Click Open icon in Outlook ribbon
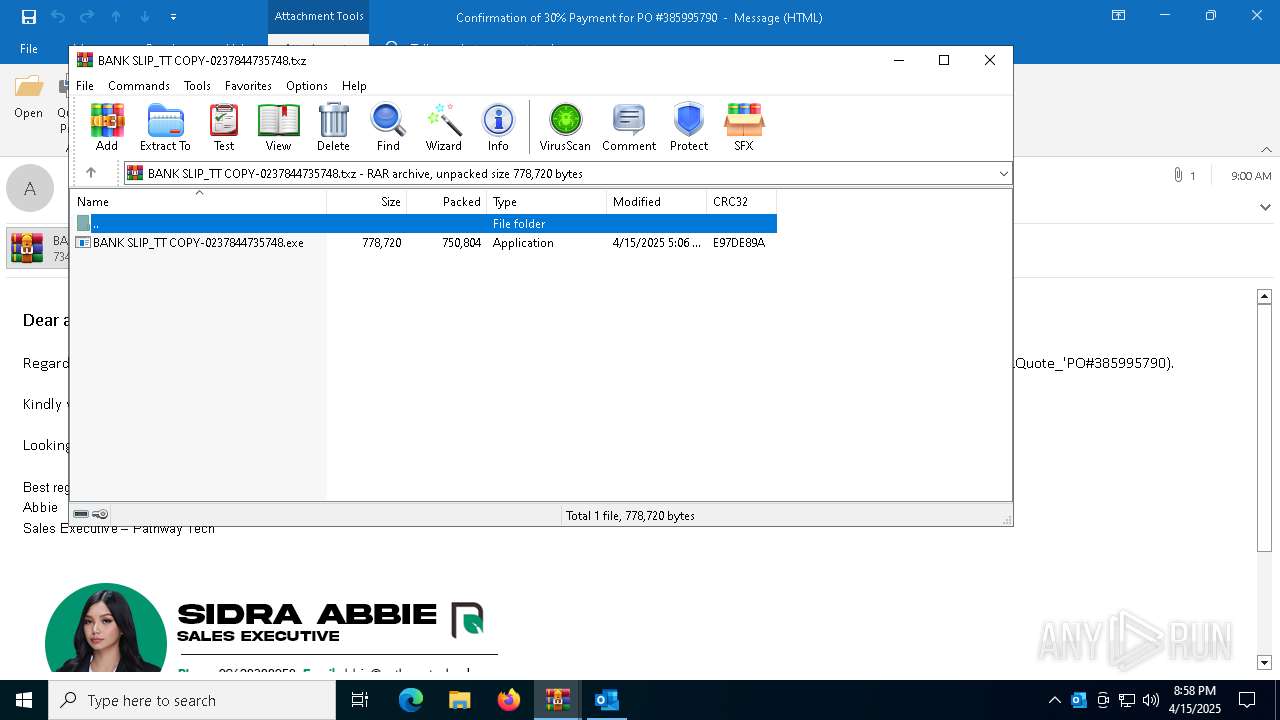 point(28,98)
